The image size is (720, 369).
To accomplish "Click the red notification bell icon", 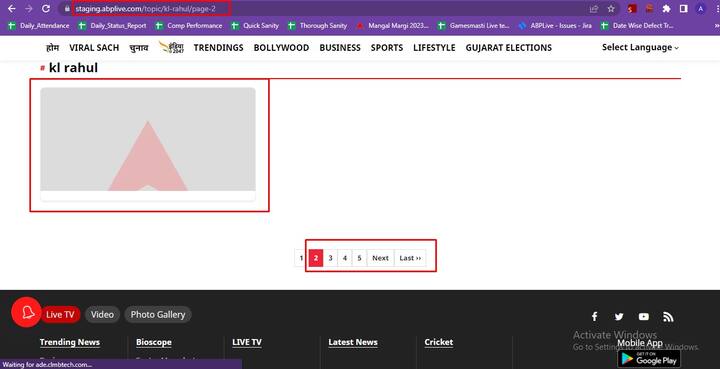I will point(27,313).
